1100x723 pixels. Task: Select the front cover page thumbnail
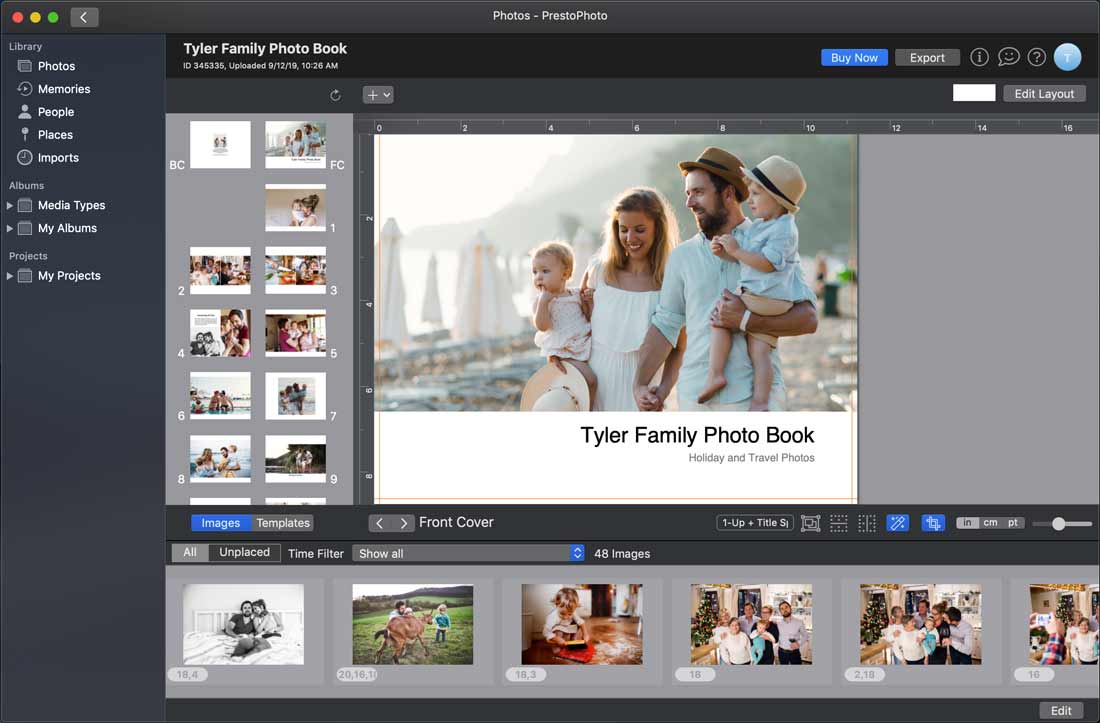[x=295, y=144]
